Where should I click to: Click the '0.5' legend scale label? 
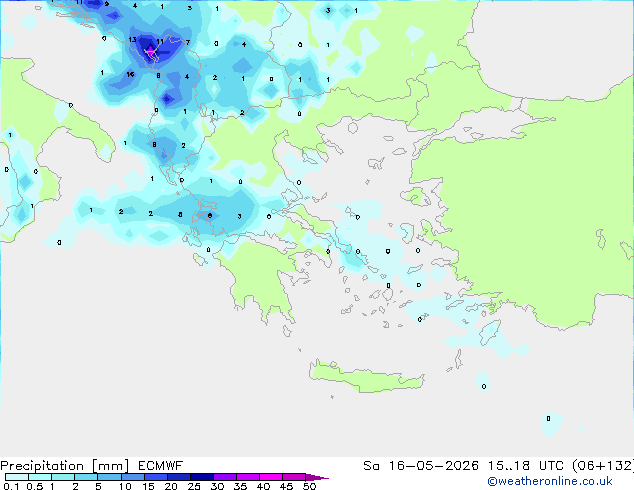pyautogui.click(x=35, y=486)
